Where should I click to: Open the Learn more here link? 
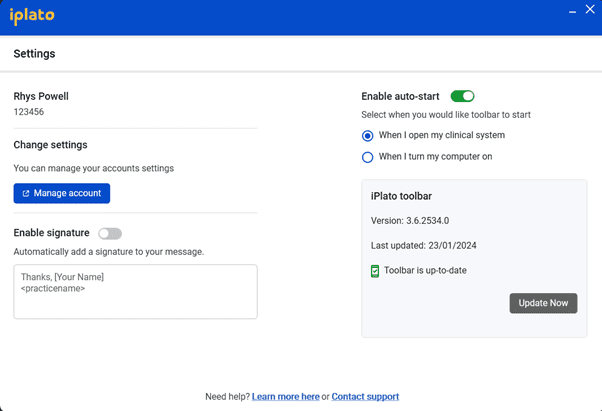click(x=286, y=396)
